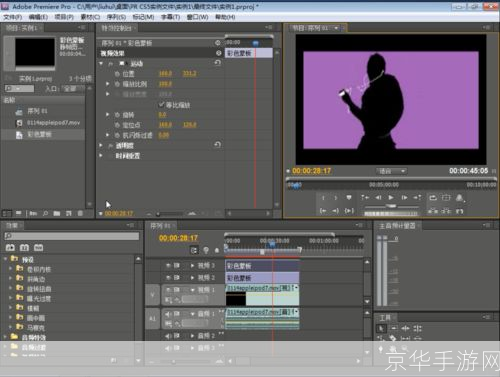This screenshot has width=500, height=377.
Task: Open the 帮助(H) menu
Action: click(x=225, y=17)
